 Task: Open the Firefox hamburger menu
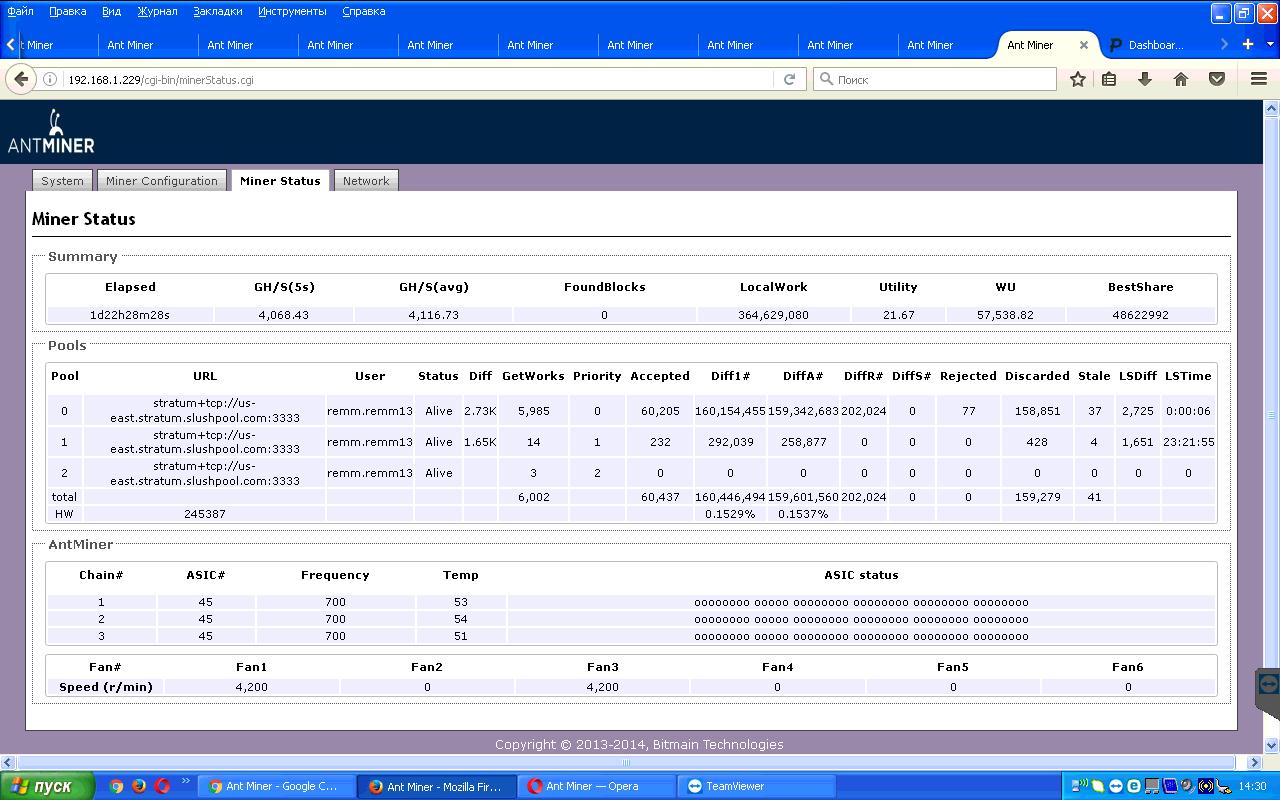click(x=1259, y=79)
